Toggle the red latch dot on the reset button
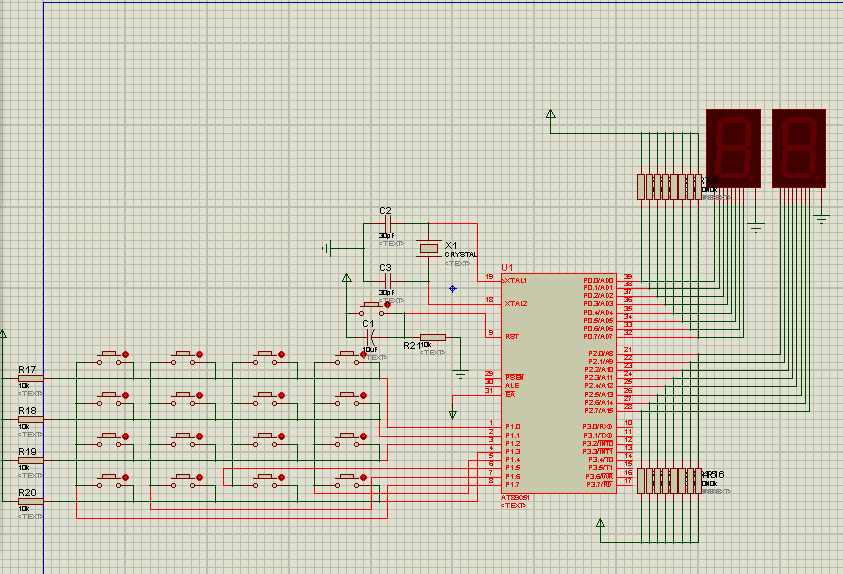 point(388,305)
